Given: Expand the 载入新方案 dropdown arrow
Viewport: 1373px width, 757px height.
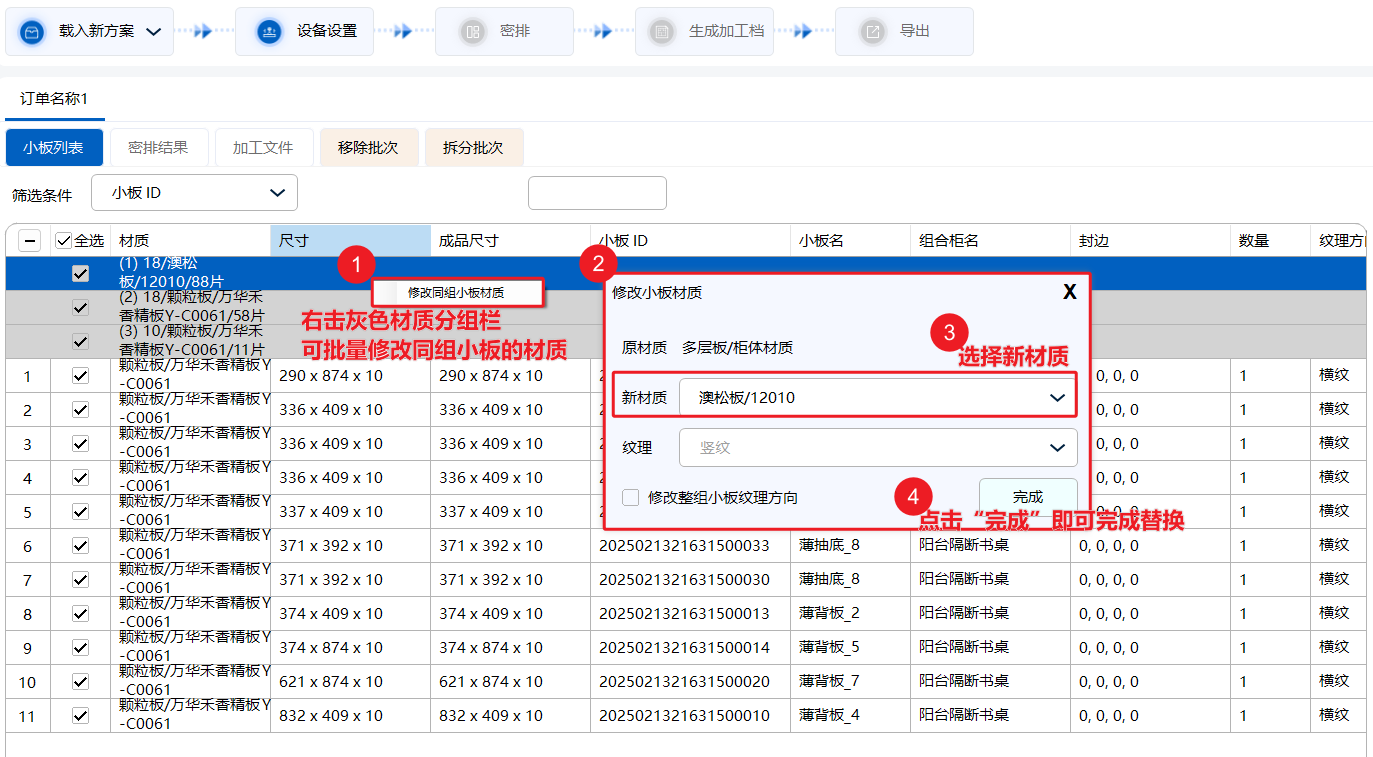Looking at the screenshot, I should 153,32.
